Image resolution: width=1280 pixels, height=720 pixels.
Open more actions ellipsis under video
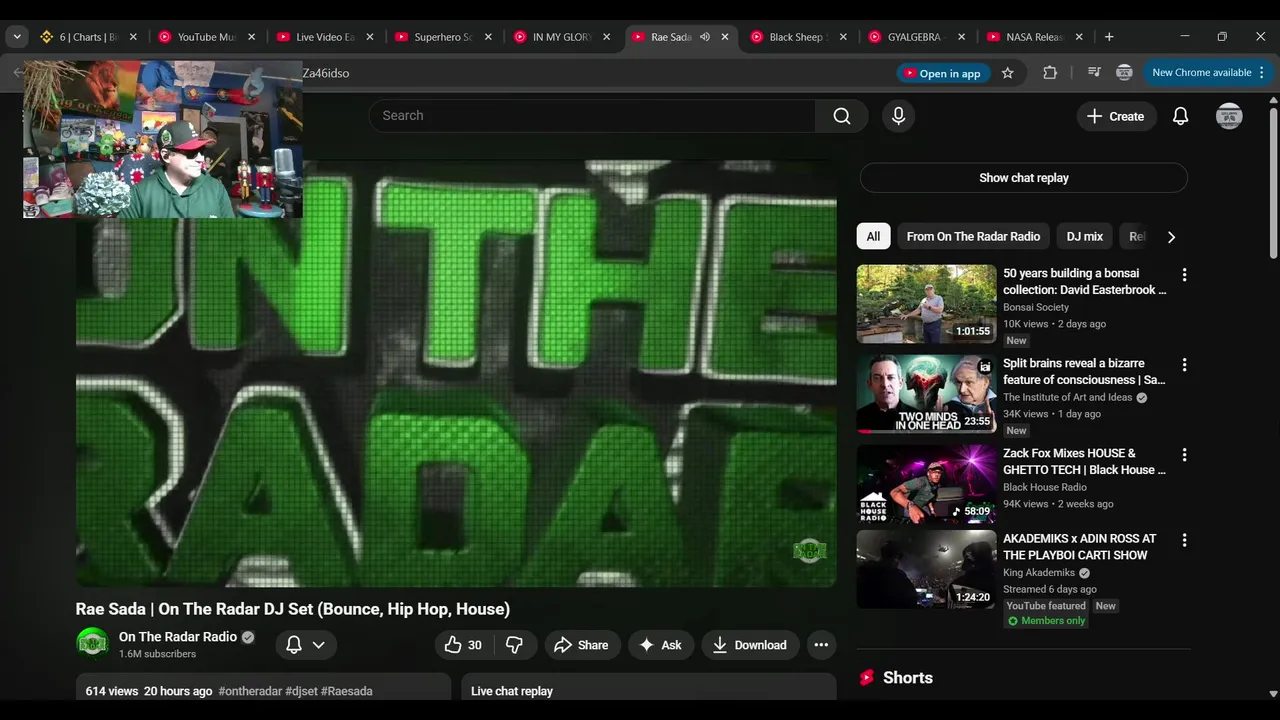click(821, 645)
